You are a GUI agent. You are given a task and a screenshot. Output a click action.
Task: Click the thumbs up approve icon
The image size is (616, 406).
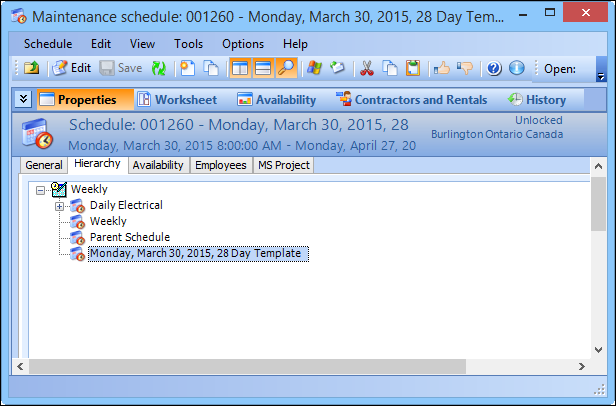(x=442, y=68)
